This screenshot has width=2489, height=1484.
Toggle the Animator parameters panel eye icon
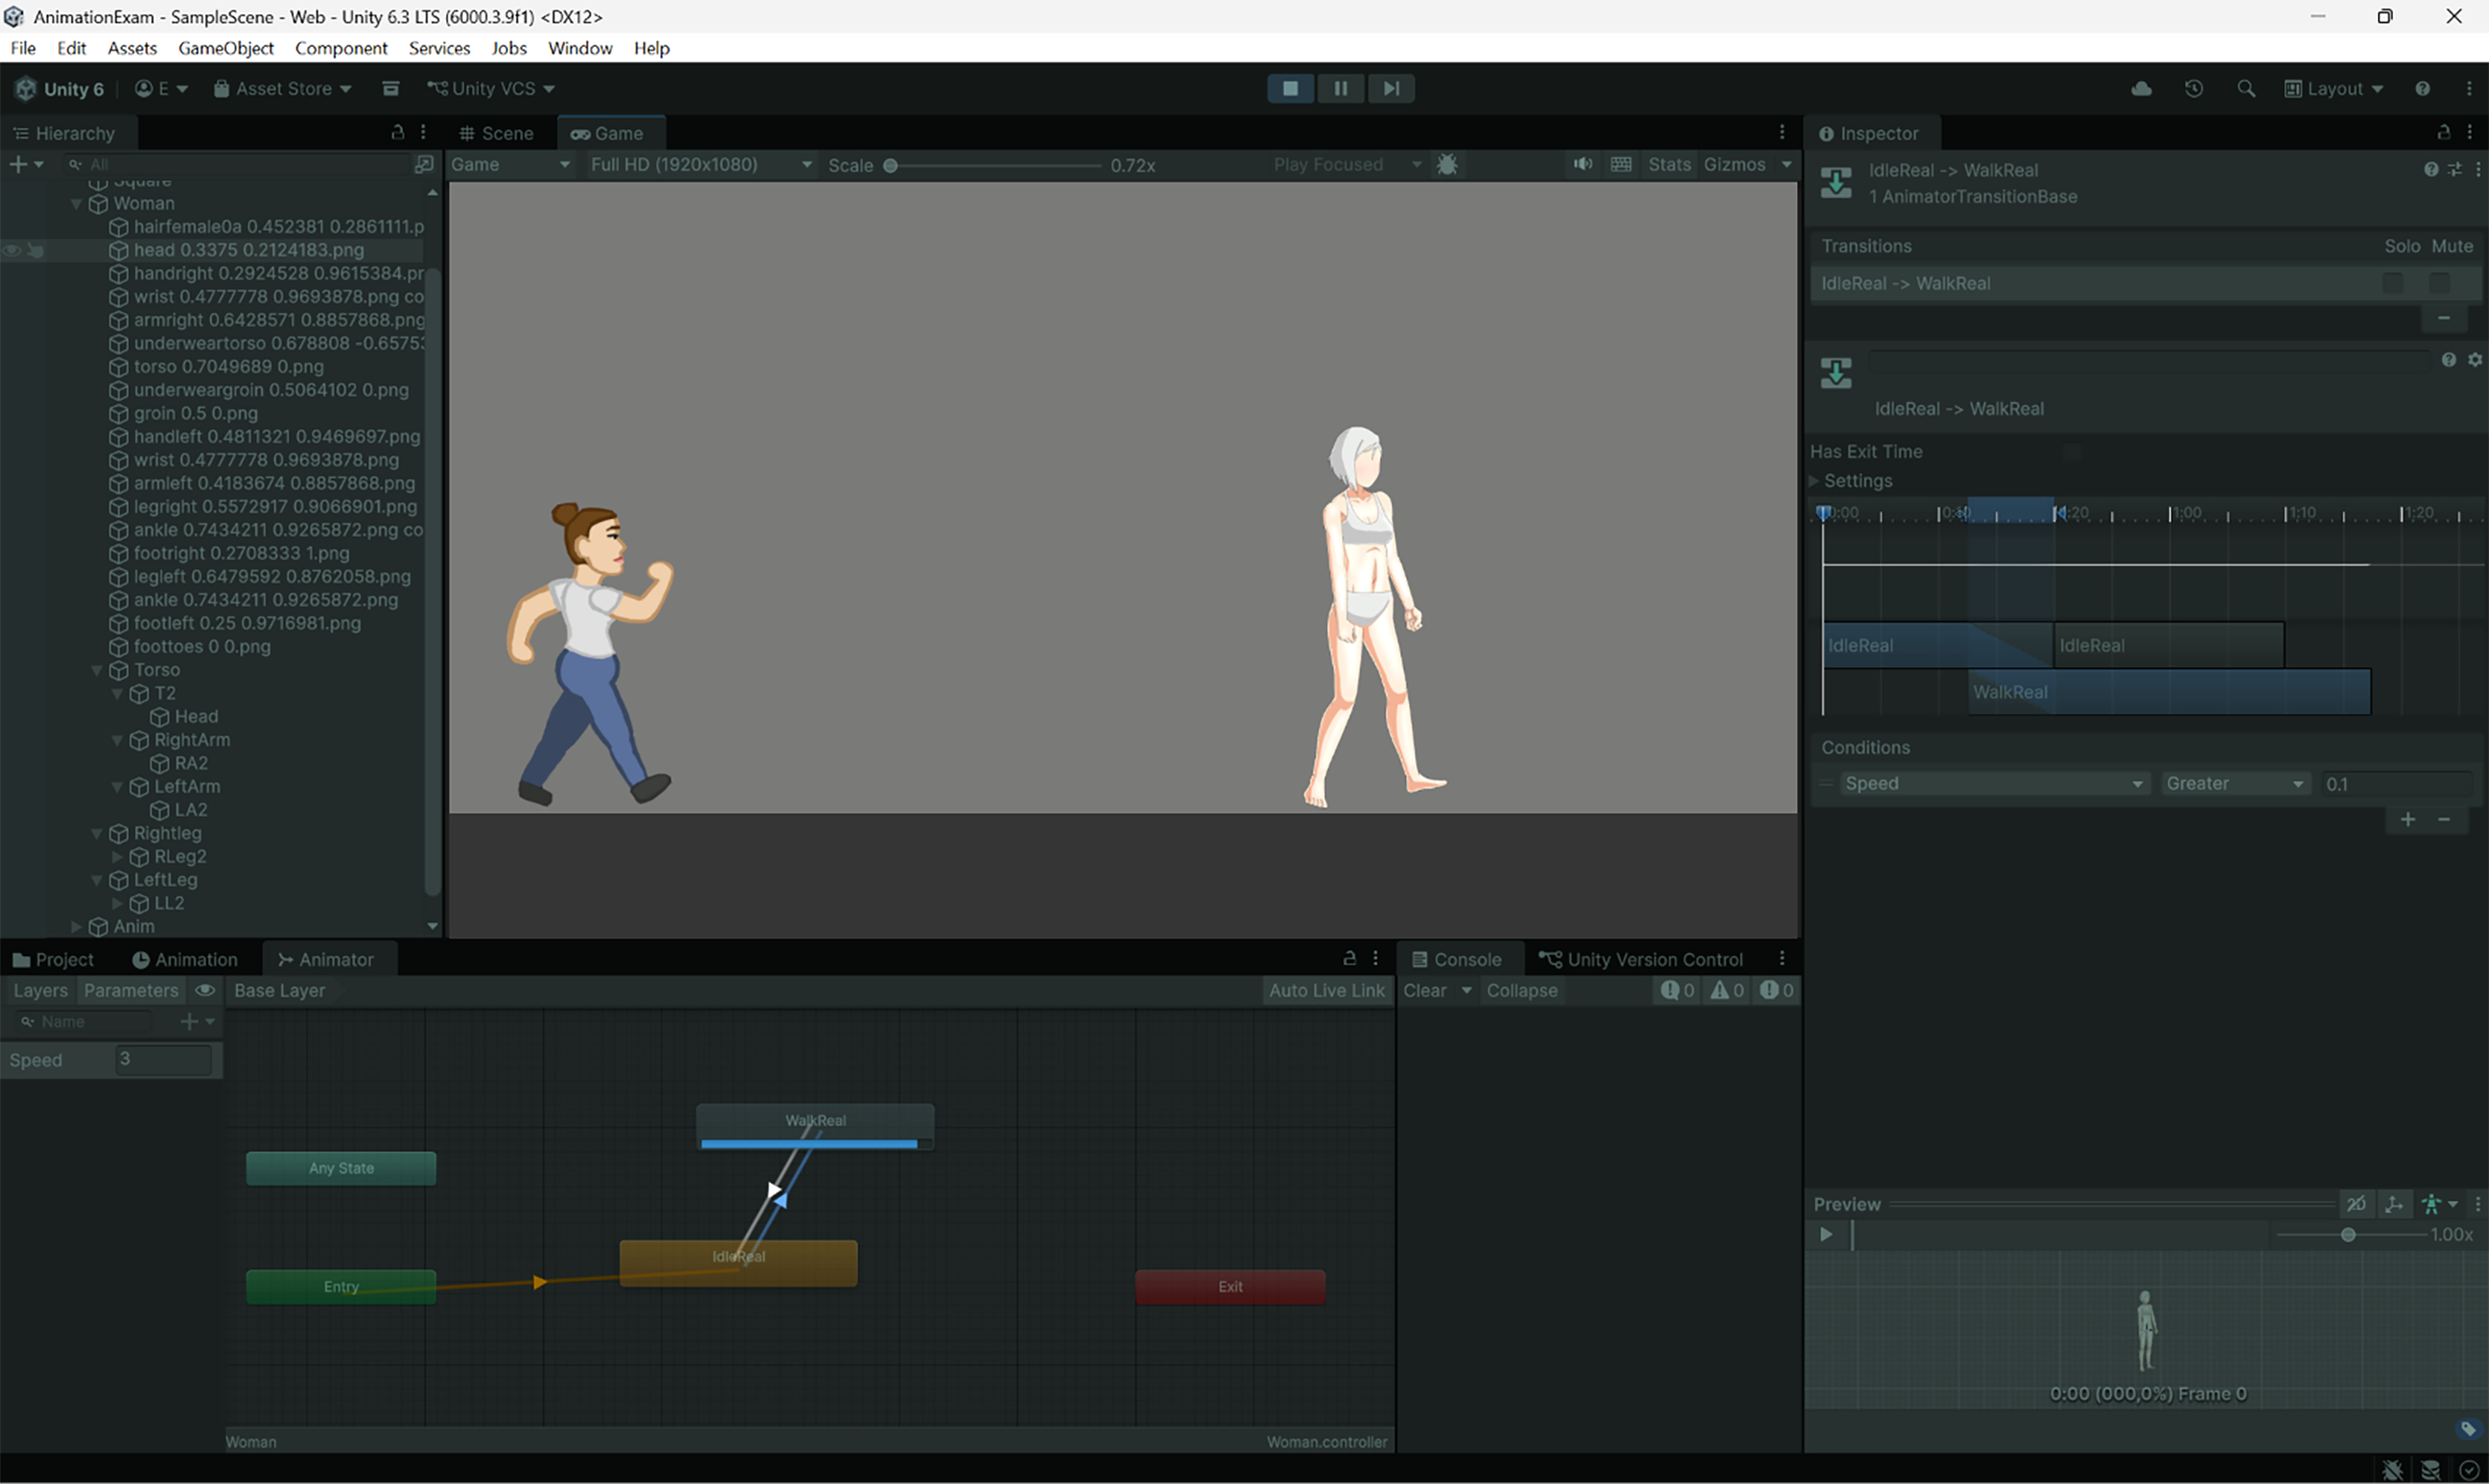point(204,990)
